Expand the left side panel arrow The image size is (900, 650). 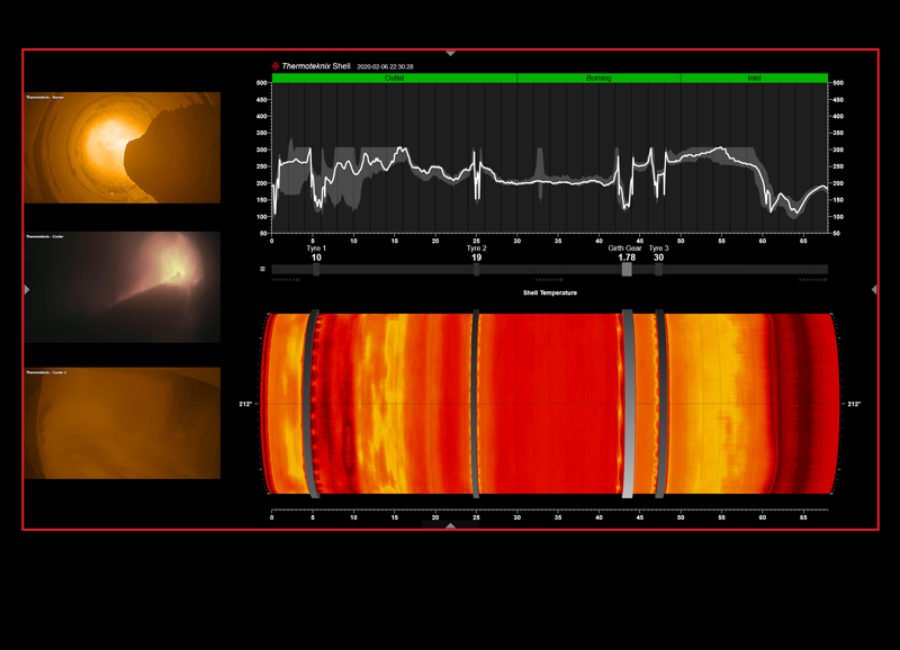27,289
